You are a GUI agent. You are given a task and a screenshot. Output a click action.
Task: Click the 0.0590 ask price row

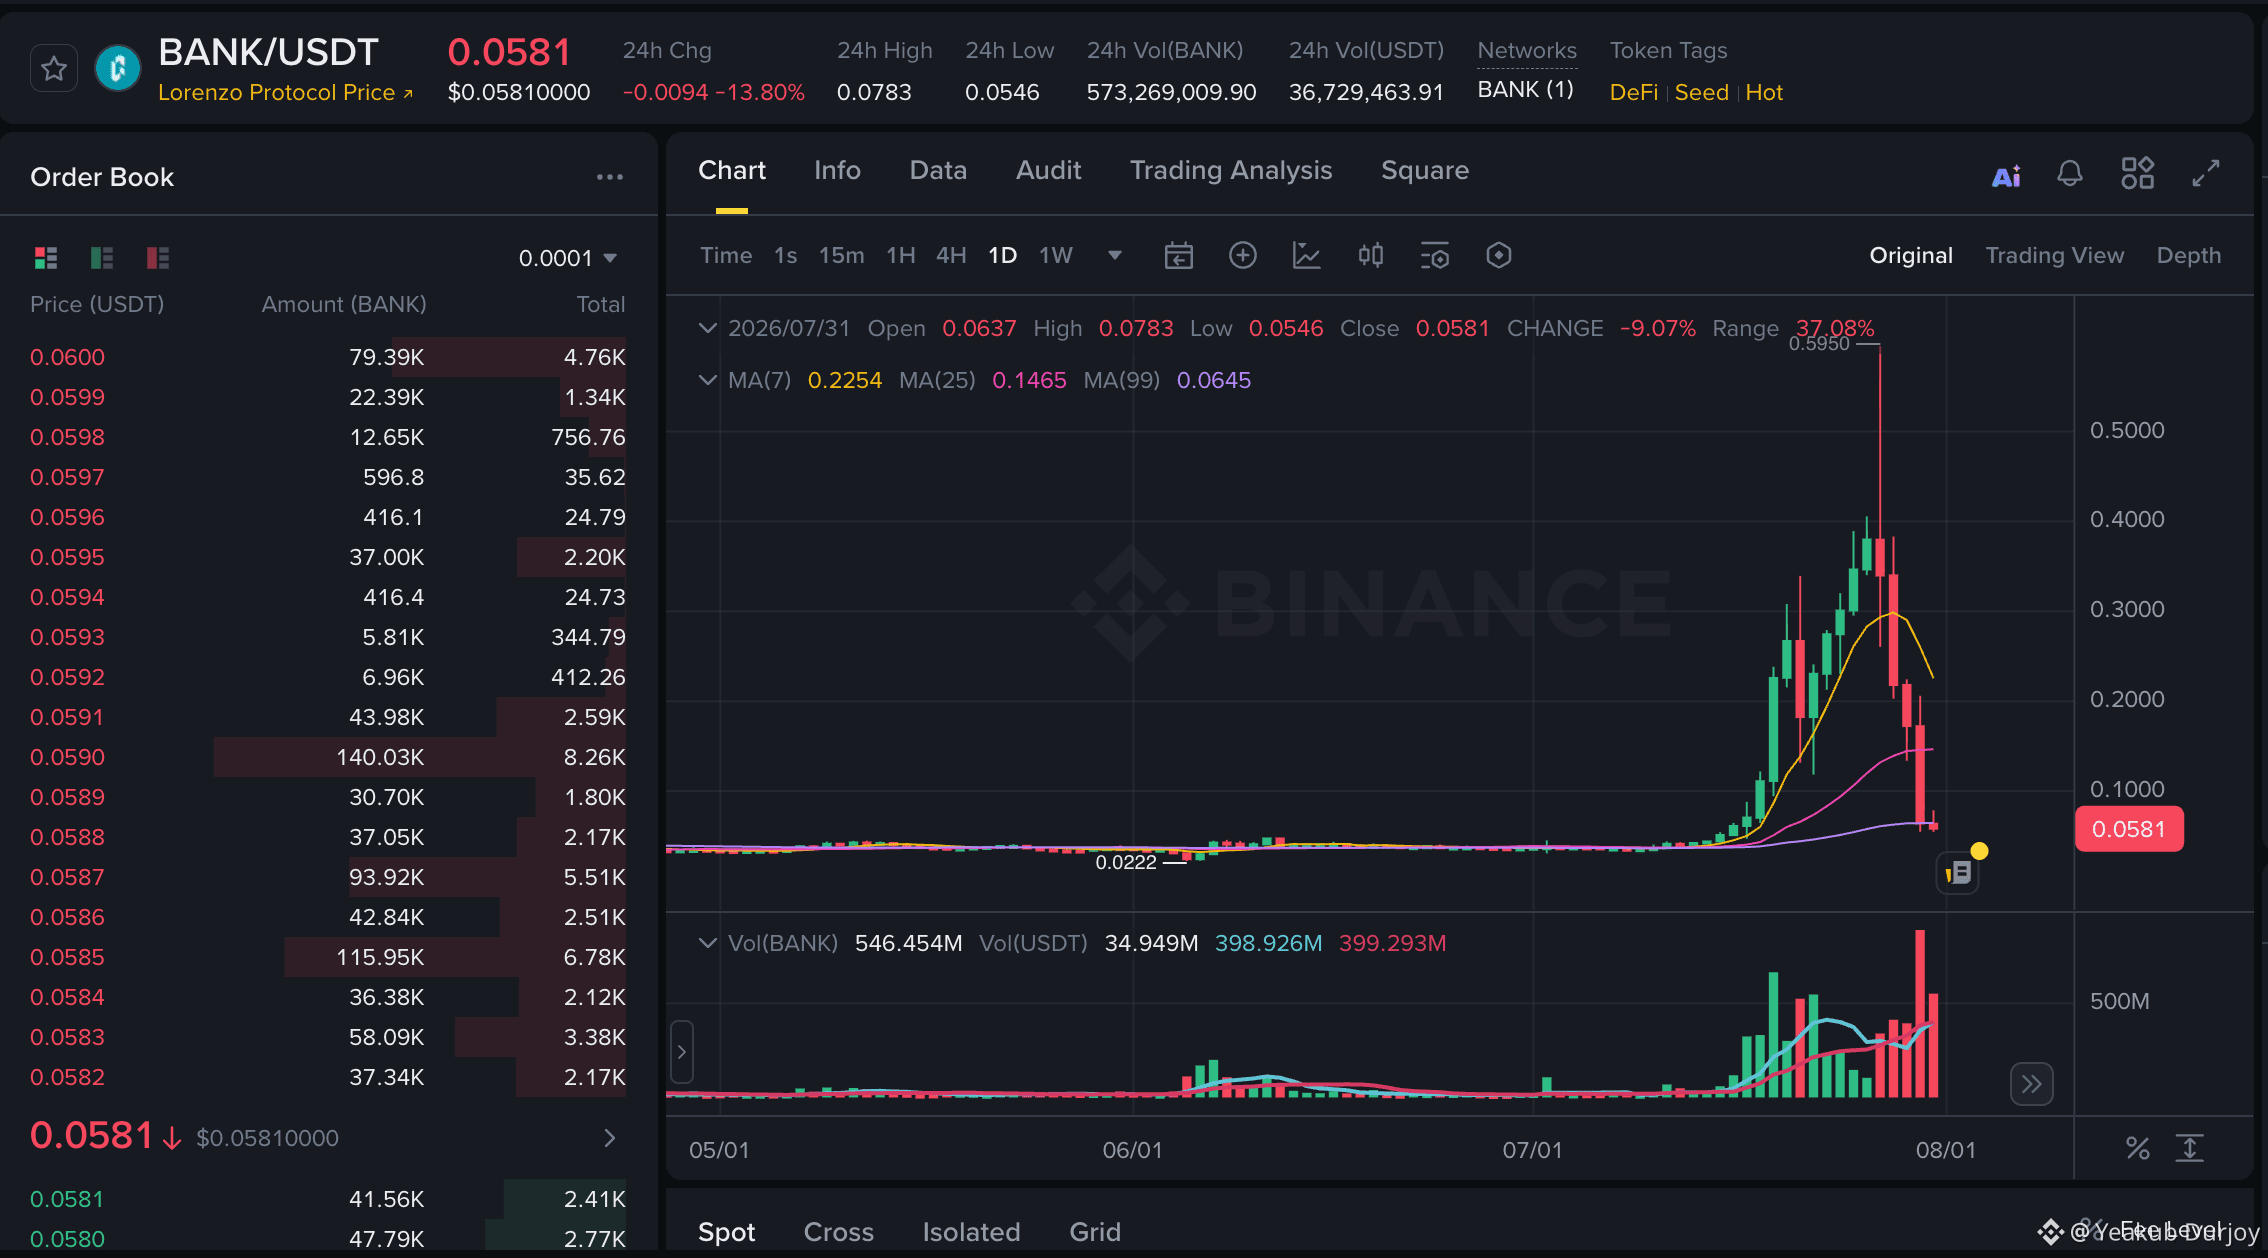click(328, 757)
